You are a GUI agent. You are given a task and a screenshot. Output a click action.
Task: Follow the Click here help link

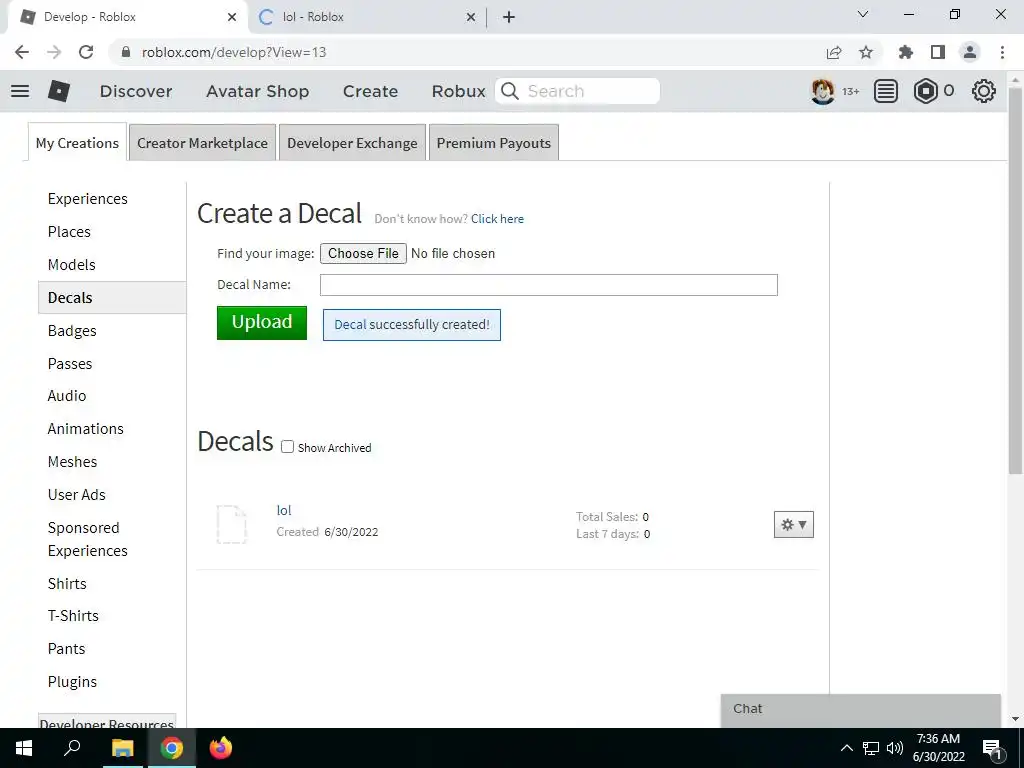(497, 219)
